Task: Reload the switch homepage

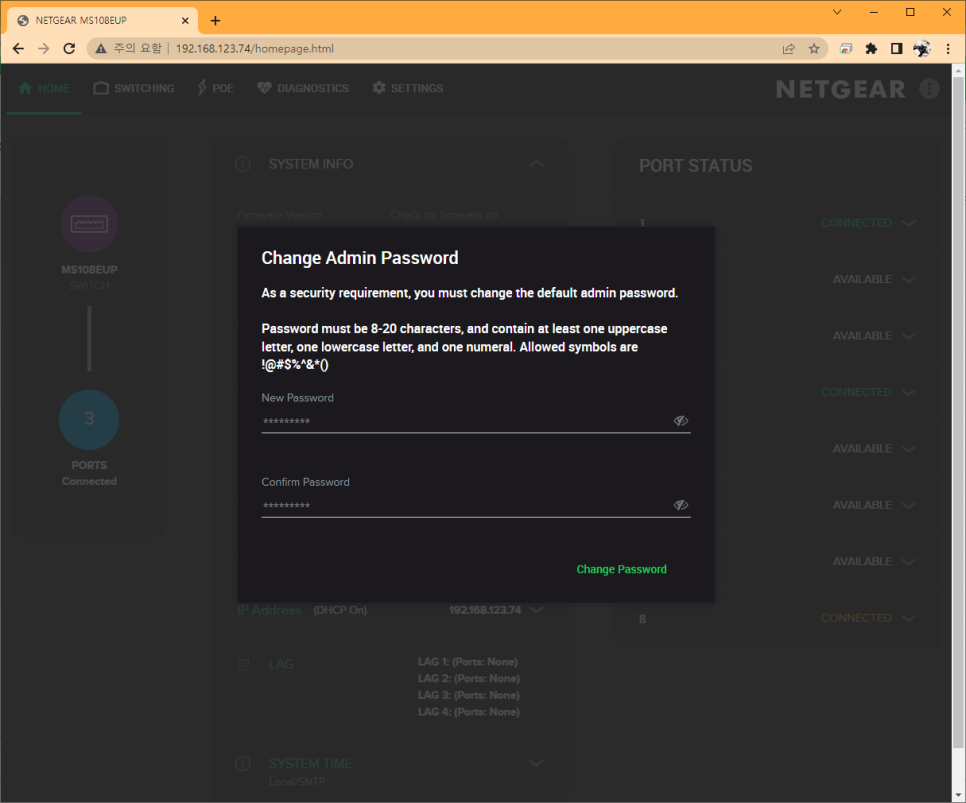Action: click(x=69, y=49)
